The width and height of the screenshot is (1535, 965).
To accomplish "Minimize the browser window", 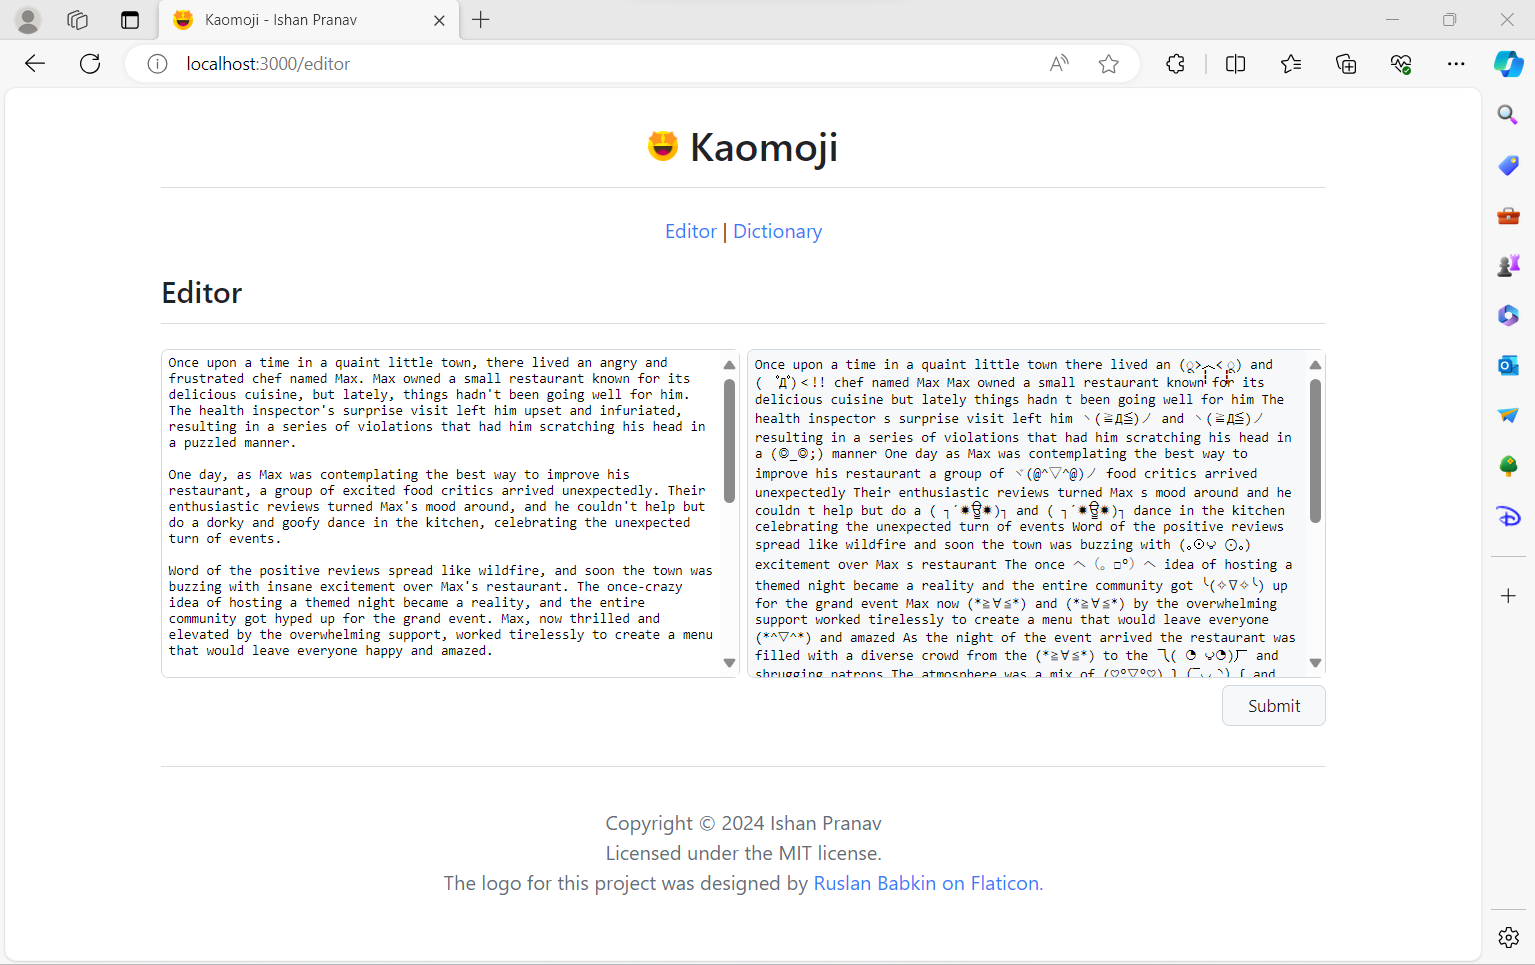I will tap(1392, 20).
